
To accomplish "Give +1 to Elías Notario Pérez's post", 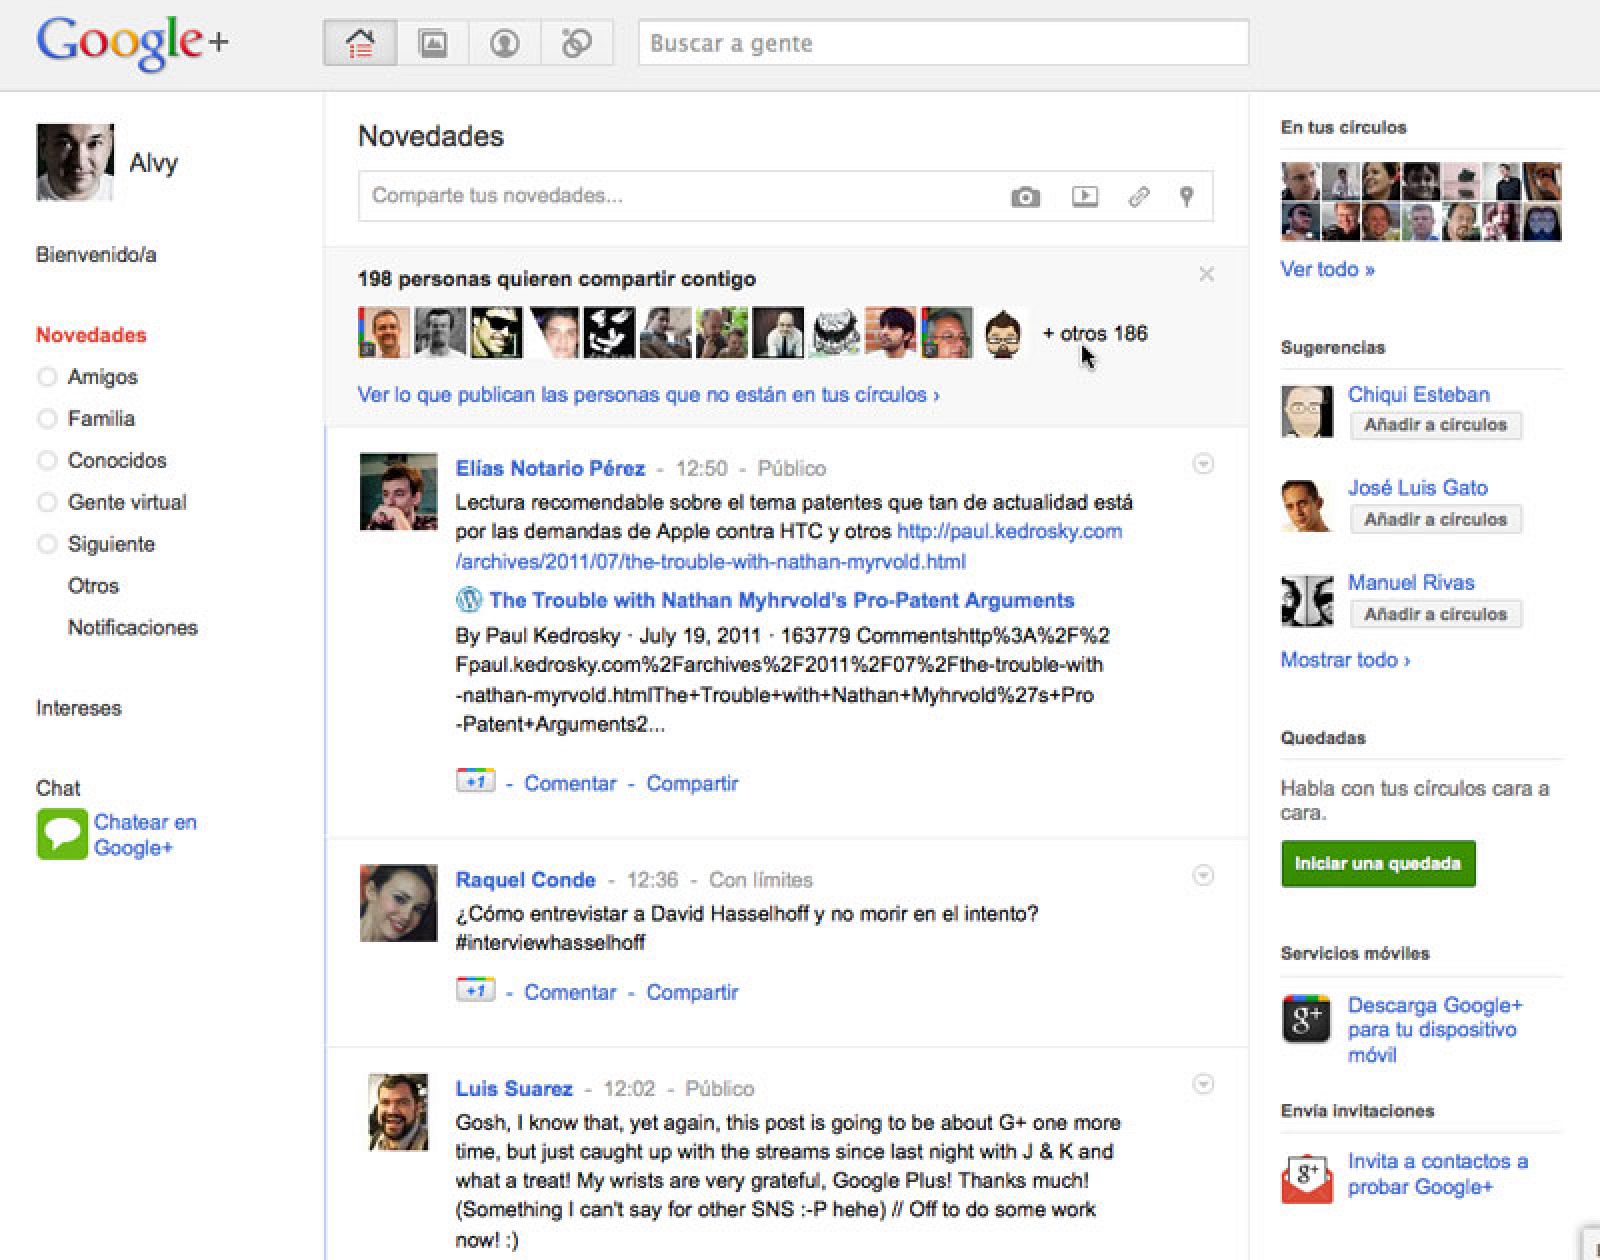I will [474, 781].
